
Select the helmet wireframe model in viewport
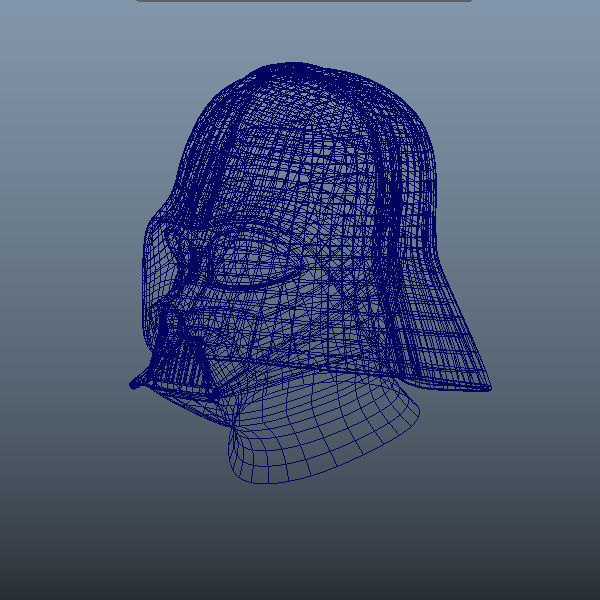point(310,228)
